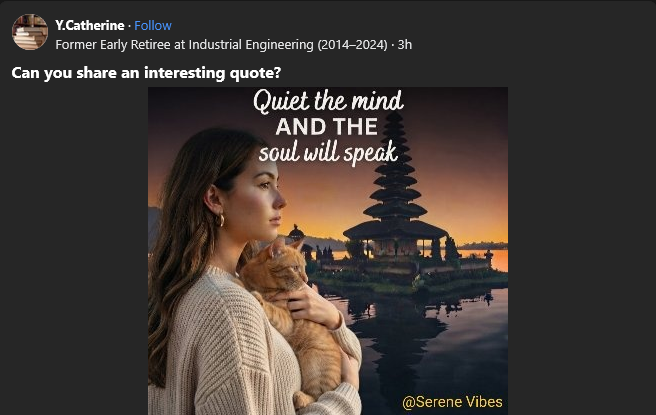Click the 'Quiet the mind' script text
The image size is (656, 415).
click(328, 101)
